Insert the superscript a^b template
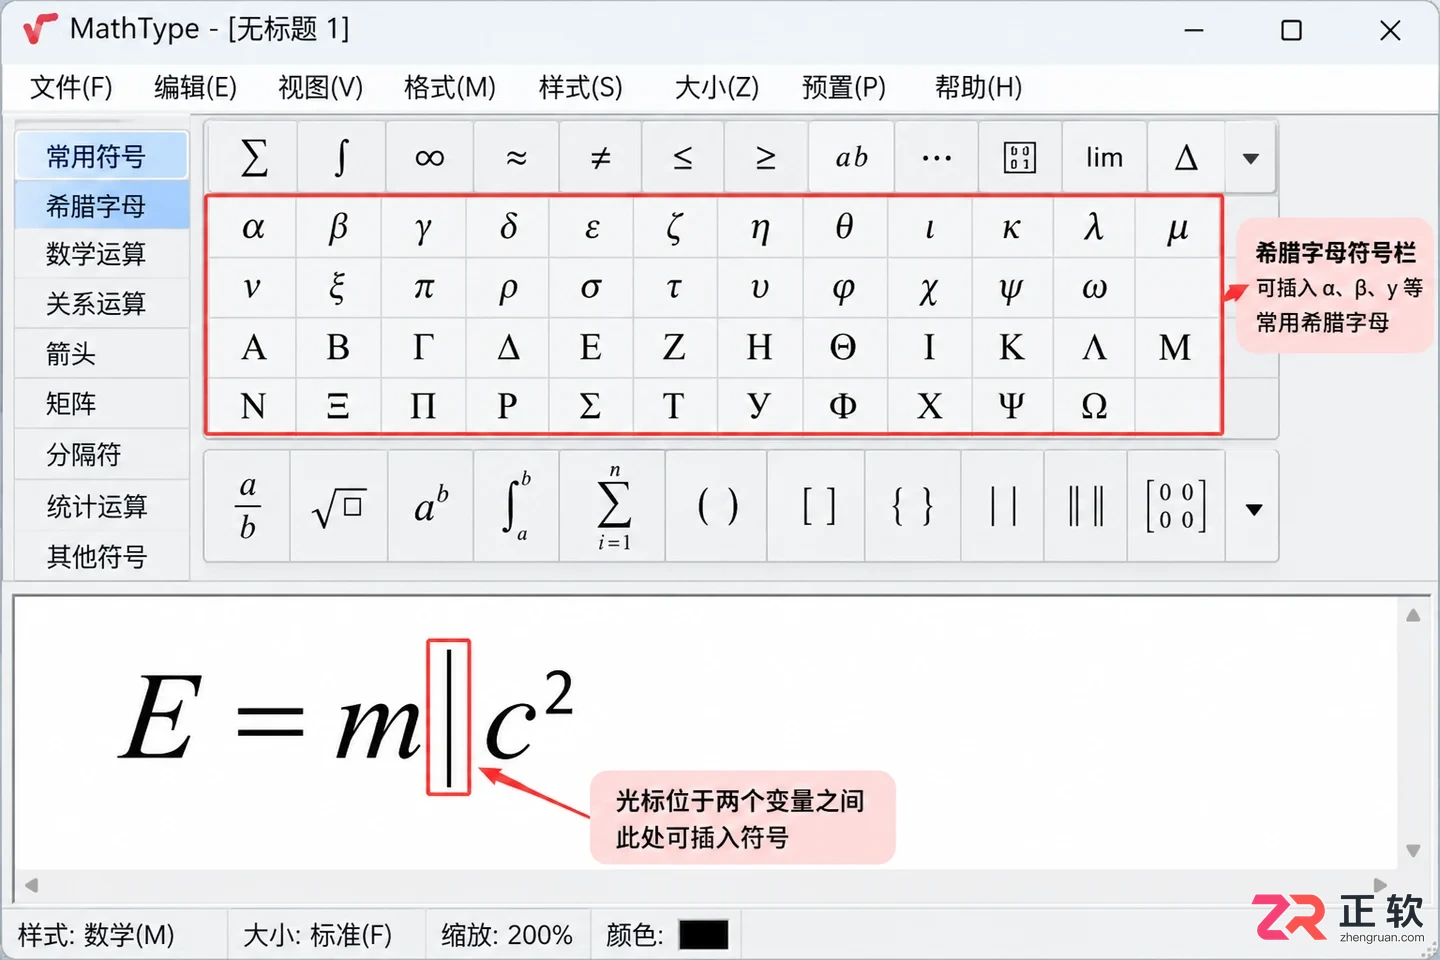The image size is (1440, 960). pyautogui.click(x=431, y=507)
